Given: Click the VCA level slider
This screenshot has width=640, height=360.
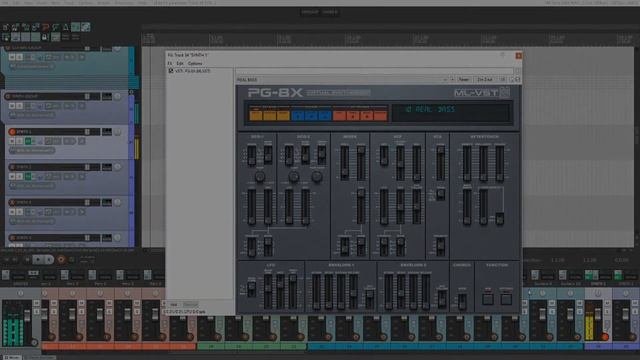Looking at the screenshot, I should point(440,162).
